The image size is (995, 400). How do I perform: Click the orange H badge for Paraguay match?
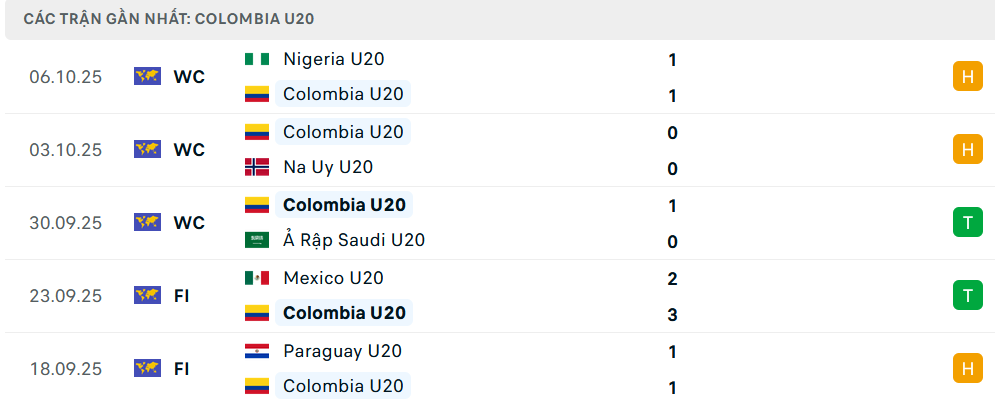tap(967, 368)
